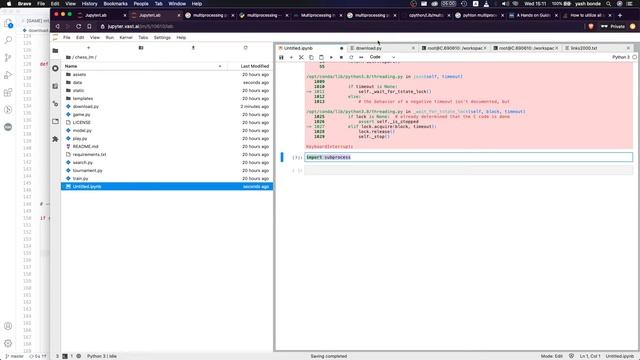
Task: Open JupyterLab View menu
Action: 95,38
